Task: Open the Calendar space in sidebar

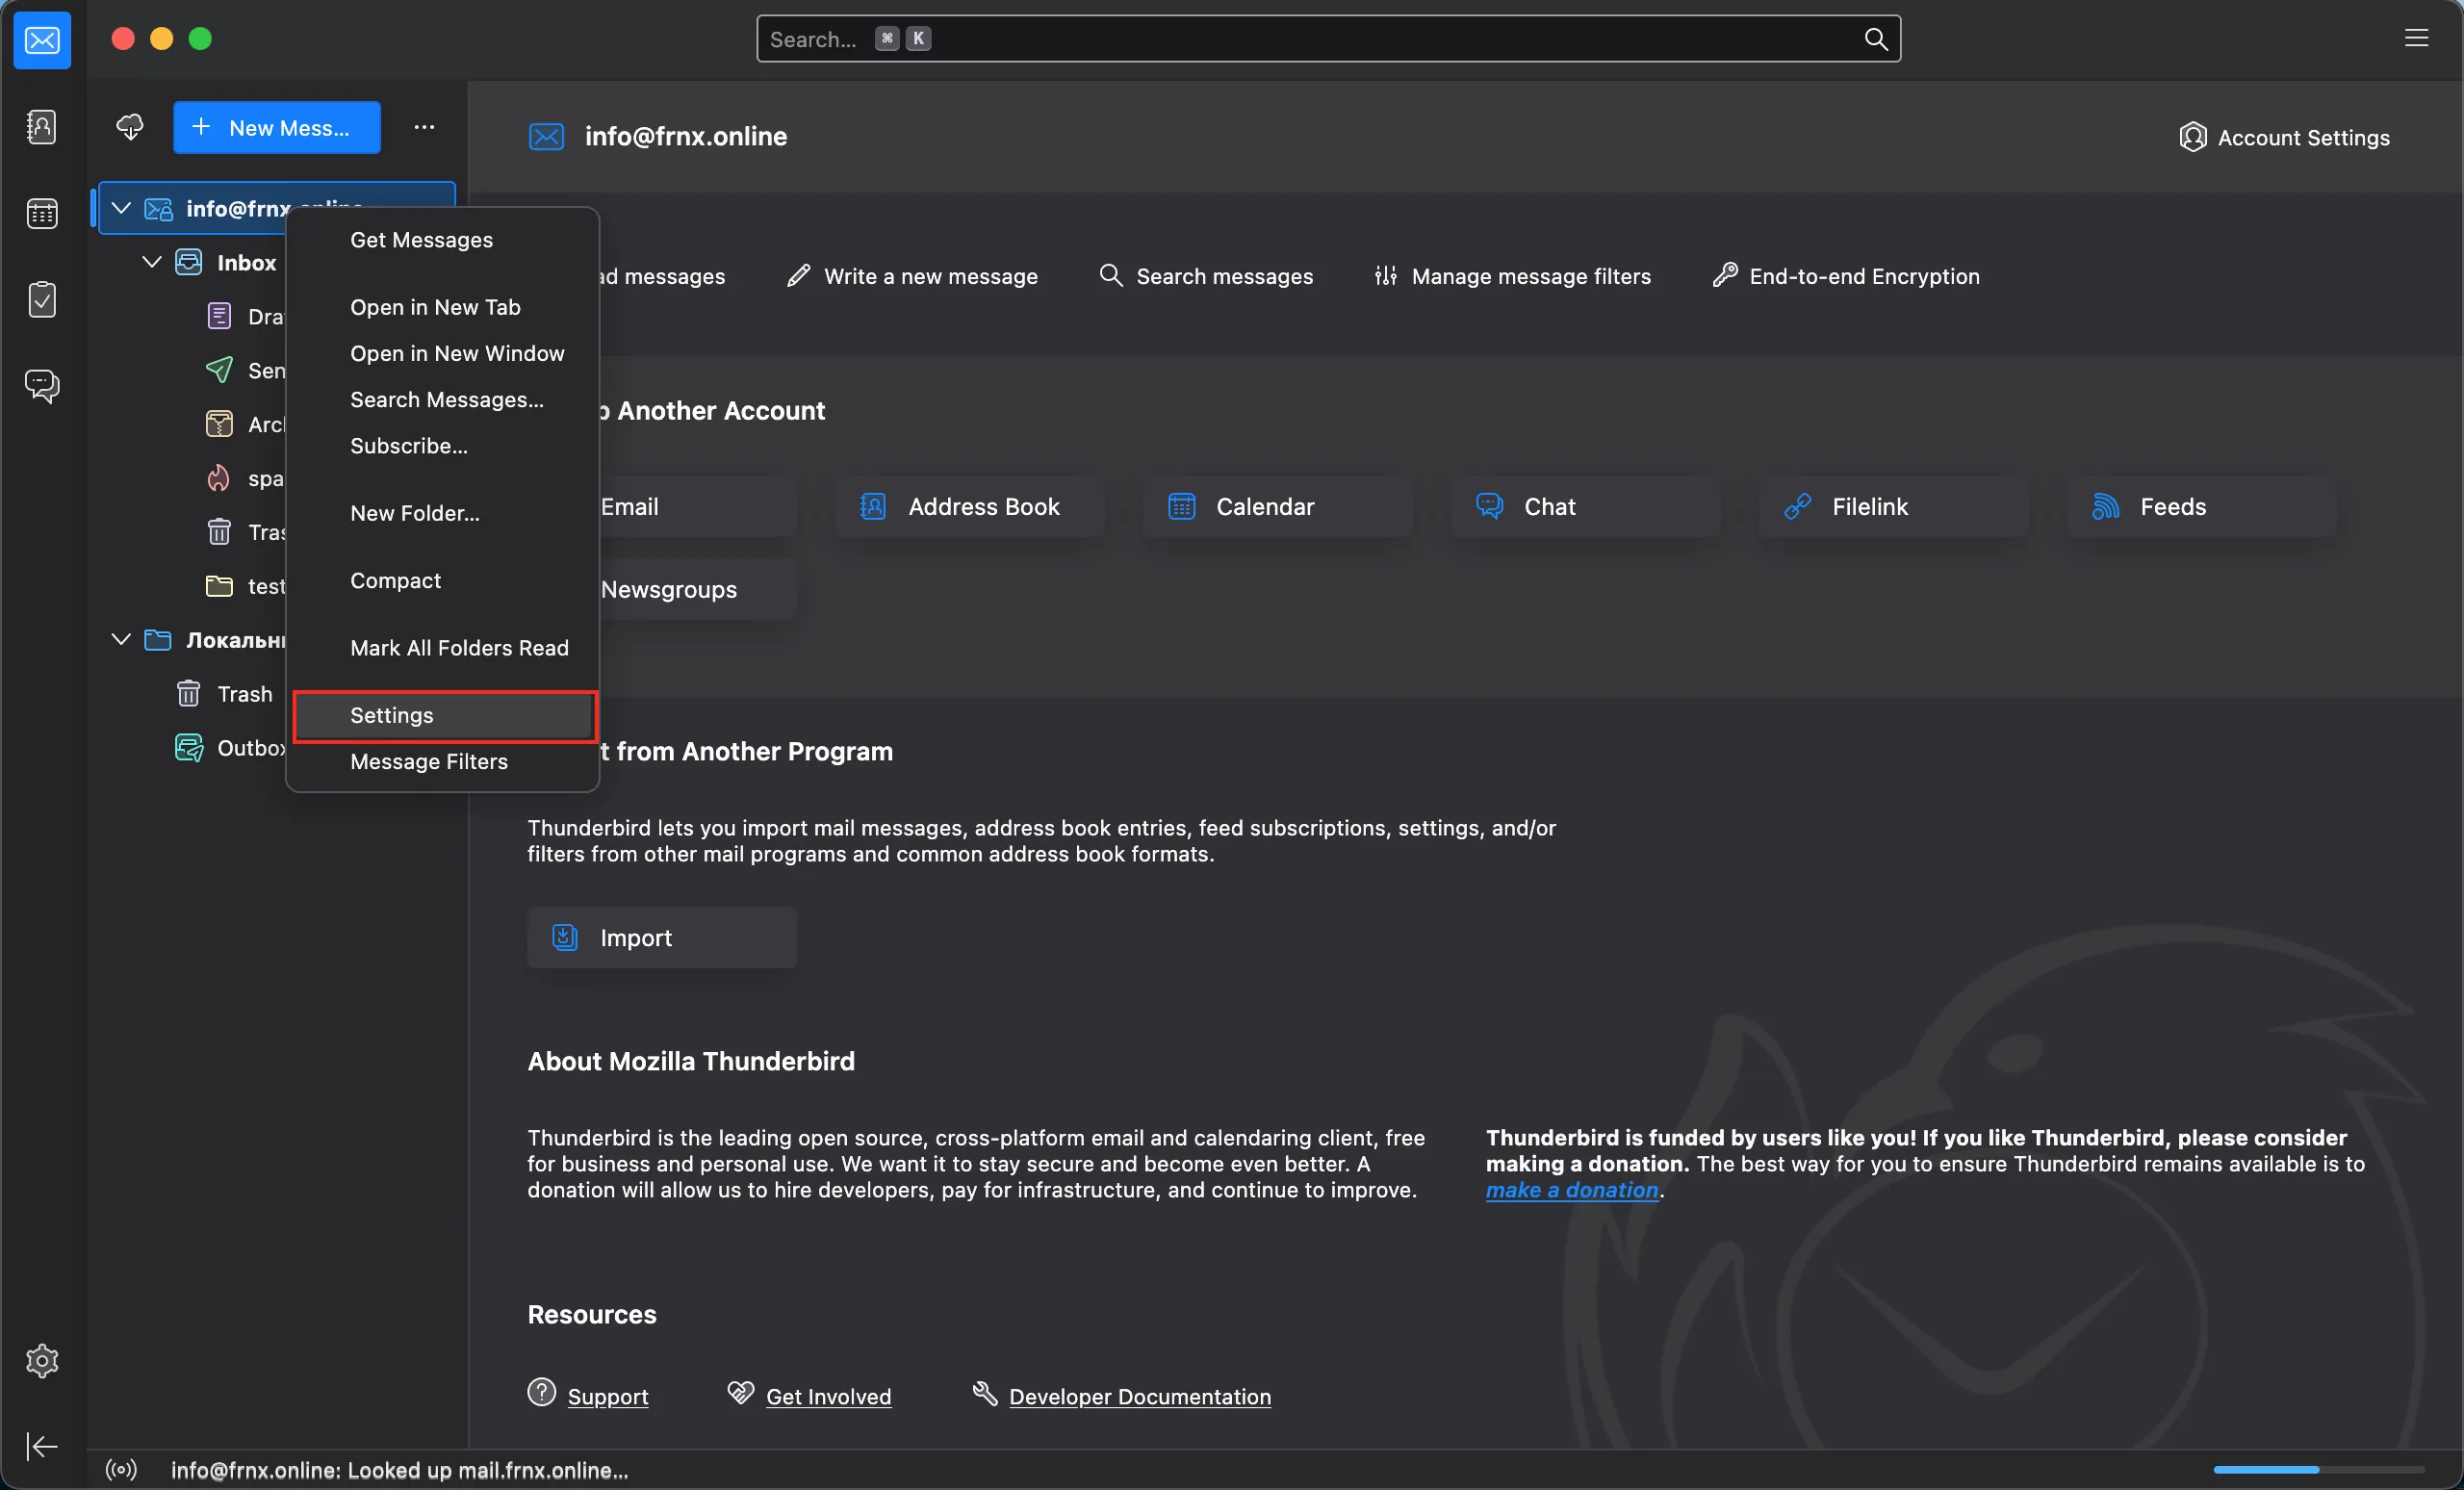Action: pos(42,213)
